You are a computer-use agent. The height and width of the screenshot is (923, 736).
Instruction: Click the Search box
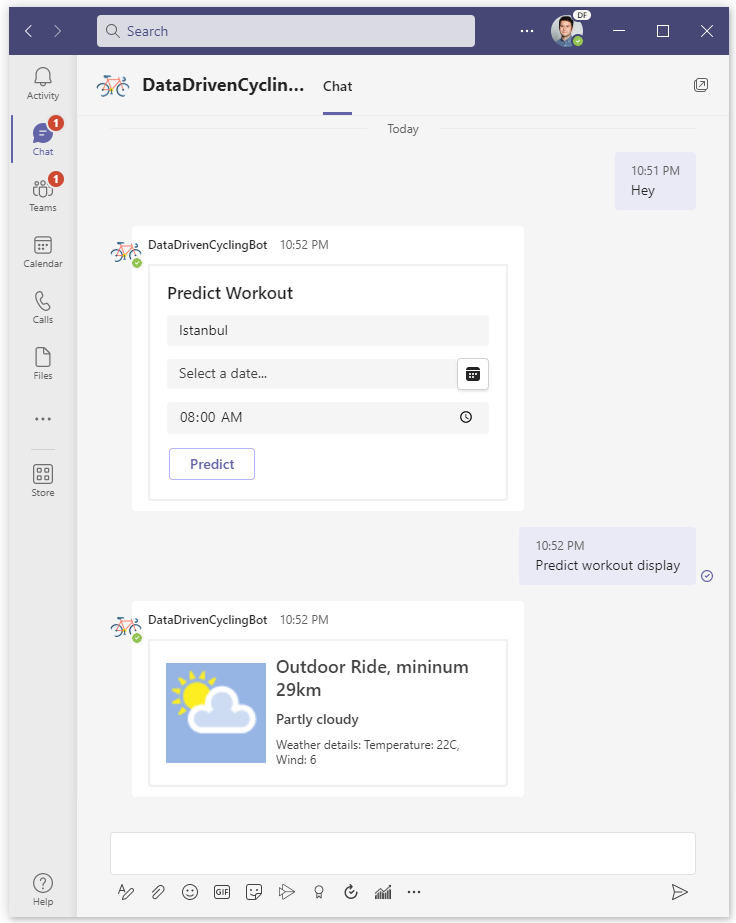(286, 31)
